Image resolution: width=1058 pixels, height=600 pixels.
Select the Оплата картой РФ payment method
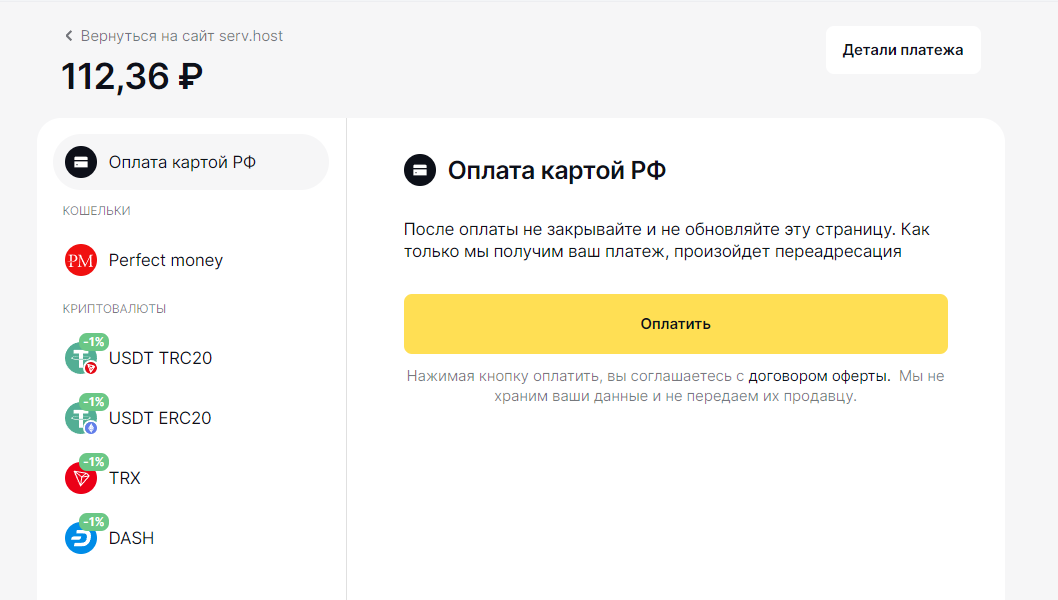[x=182, y=162]
